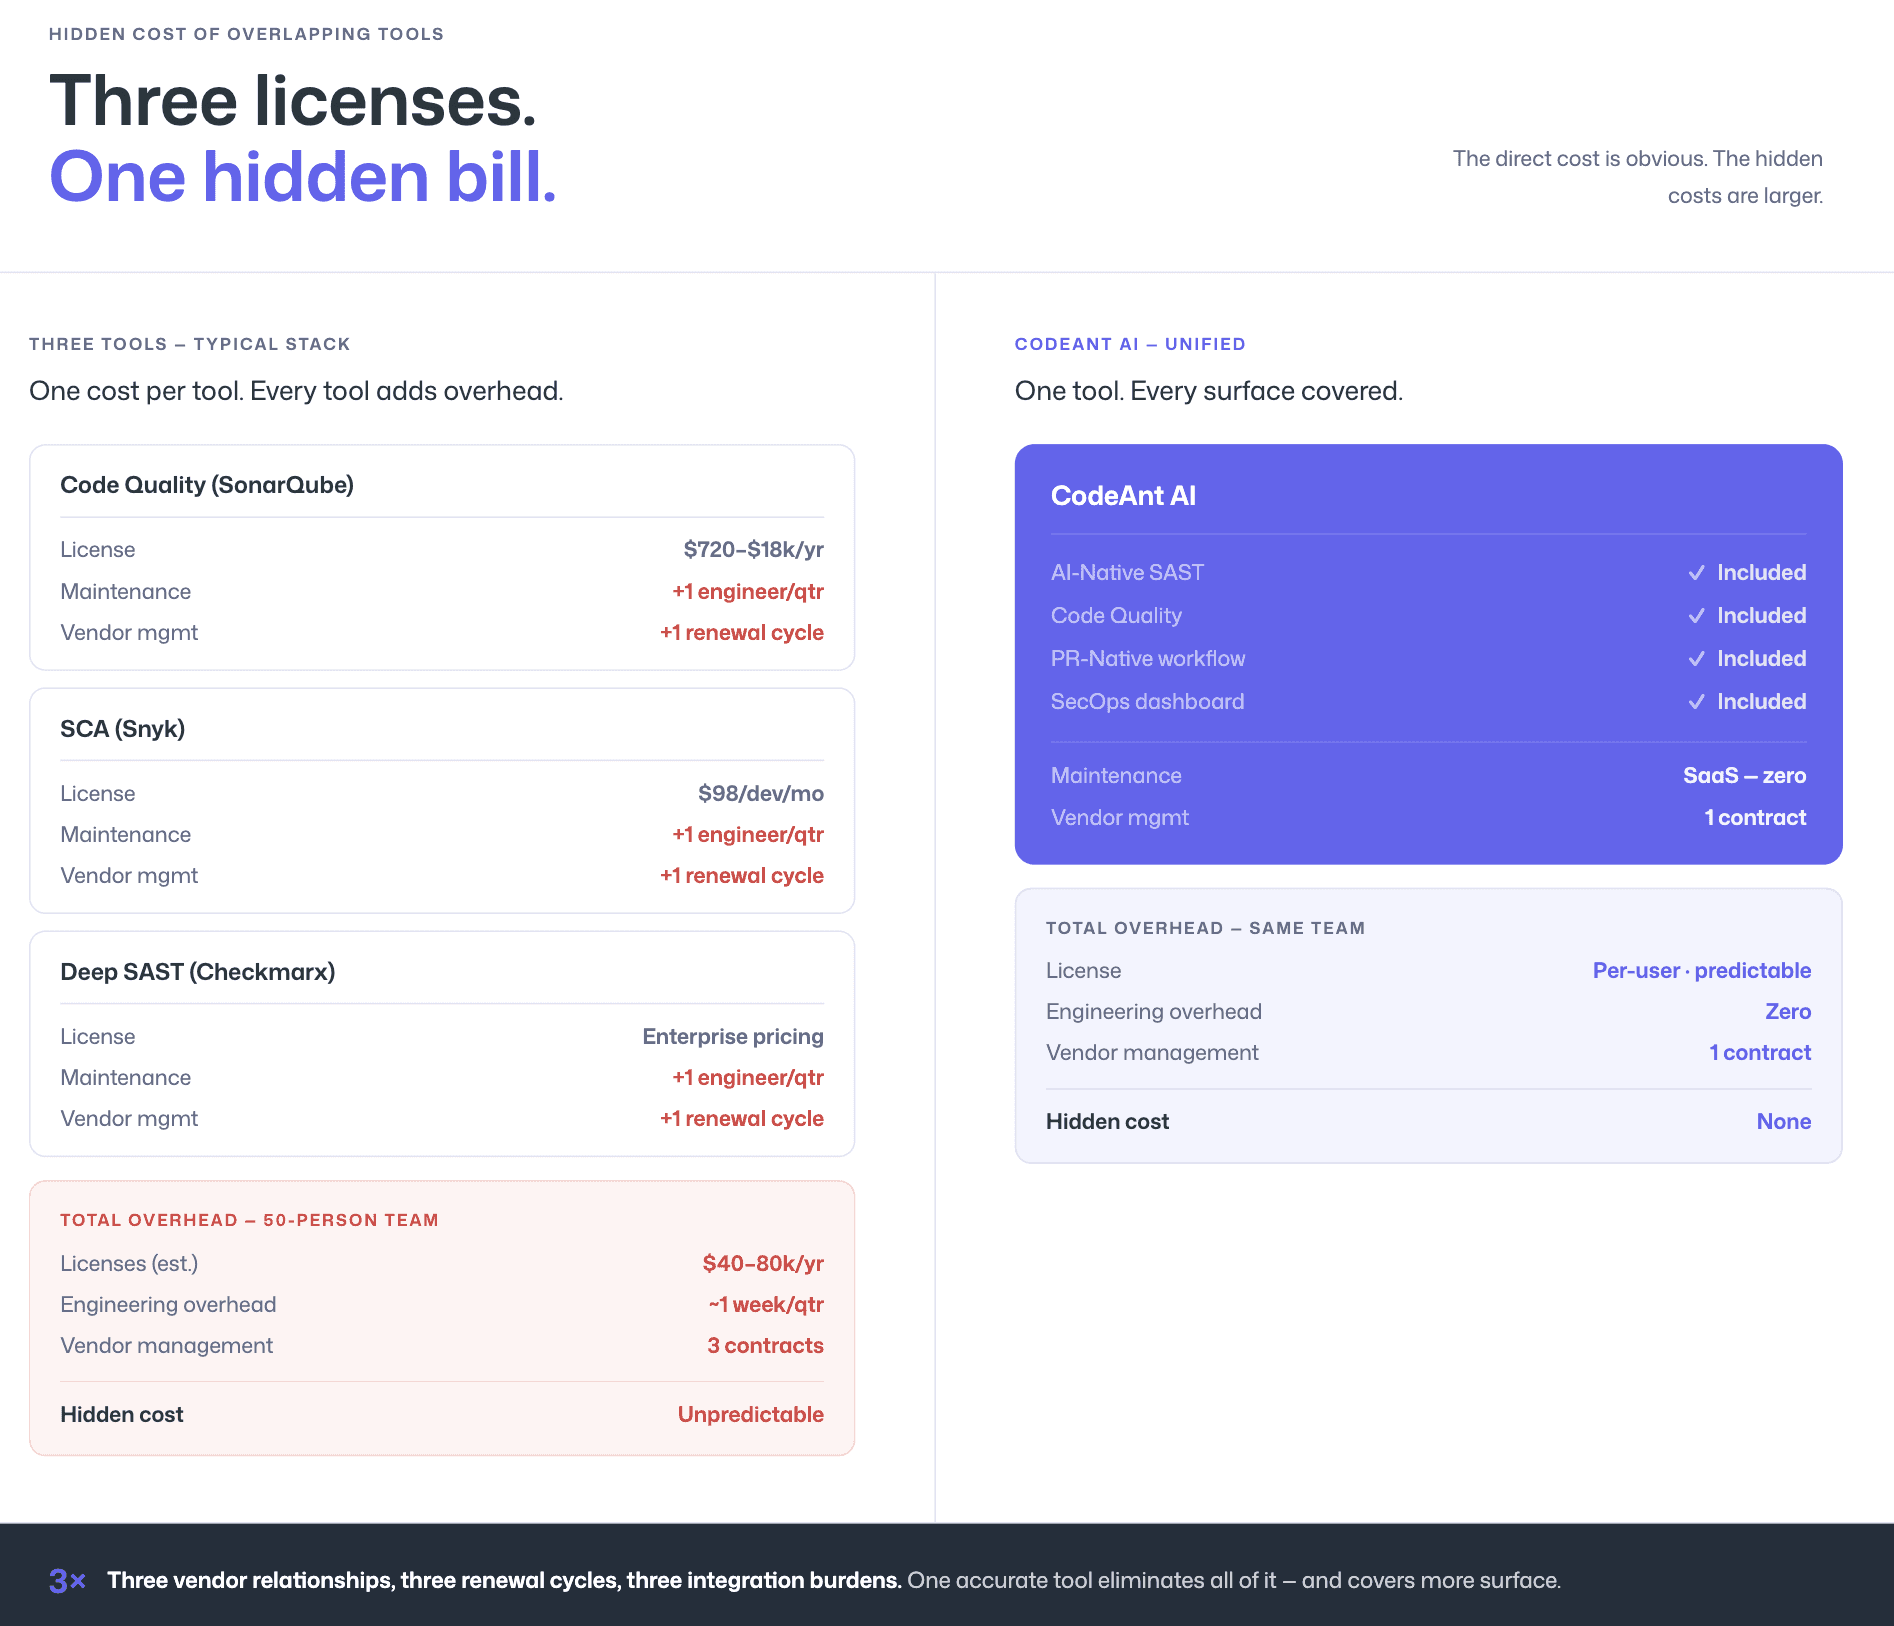Click 'One tool. Every surface covered.' text
The width and height of the screenshot is (1894, 1626).
[x=1208, y=391]
